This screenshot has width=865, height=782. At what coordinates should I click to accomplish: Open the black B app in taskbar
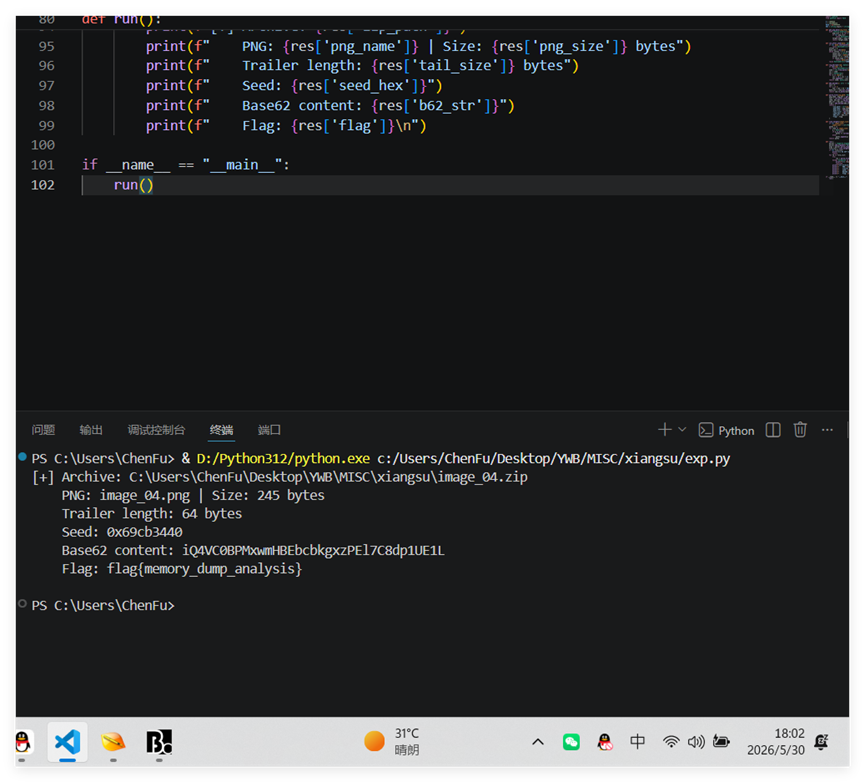[159, 742]
